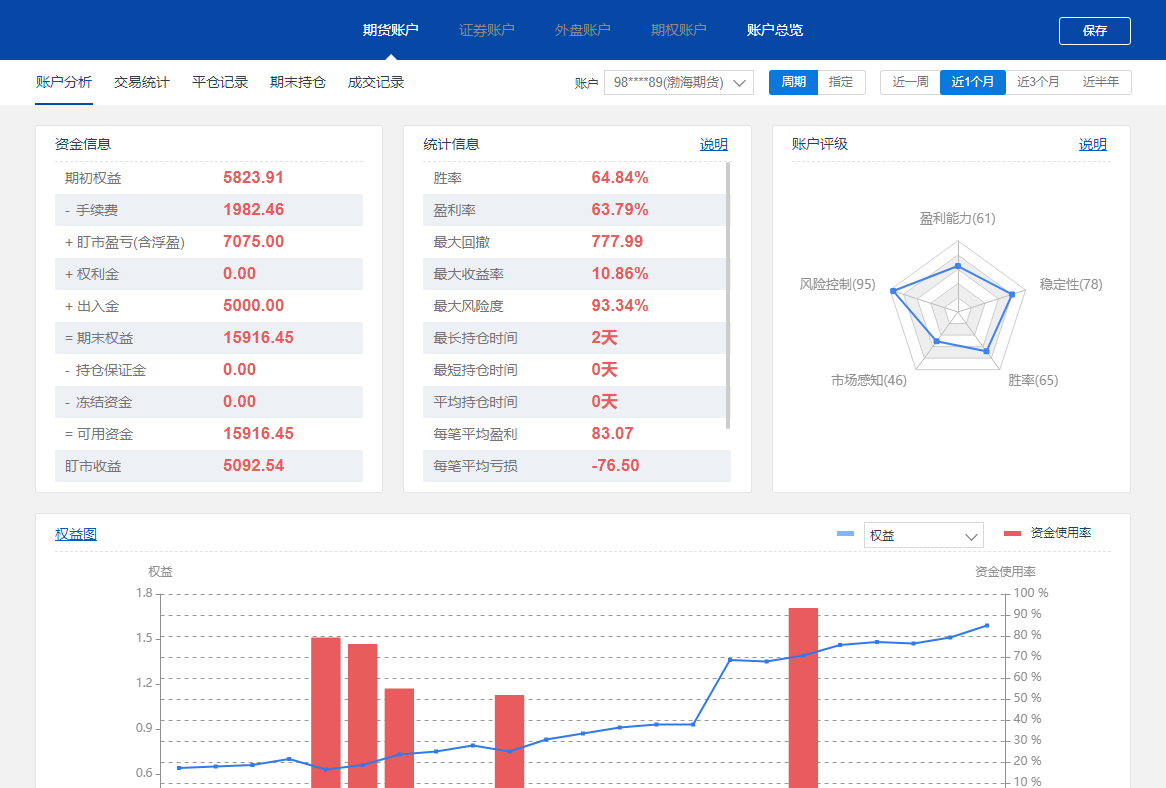Viewport: 1166px width, 788px height.
Task: Select the 指定 mode toggle
Action: point(841,82)
